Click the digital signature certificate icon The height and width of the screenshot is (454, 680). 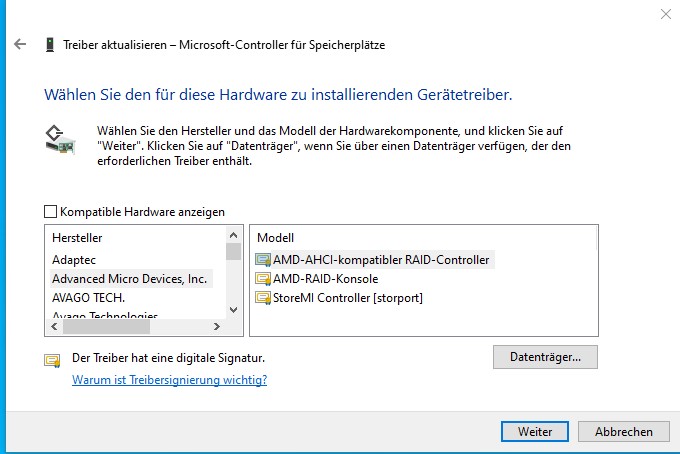pos(52,359)
